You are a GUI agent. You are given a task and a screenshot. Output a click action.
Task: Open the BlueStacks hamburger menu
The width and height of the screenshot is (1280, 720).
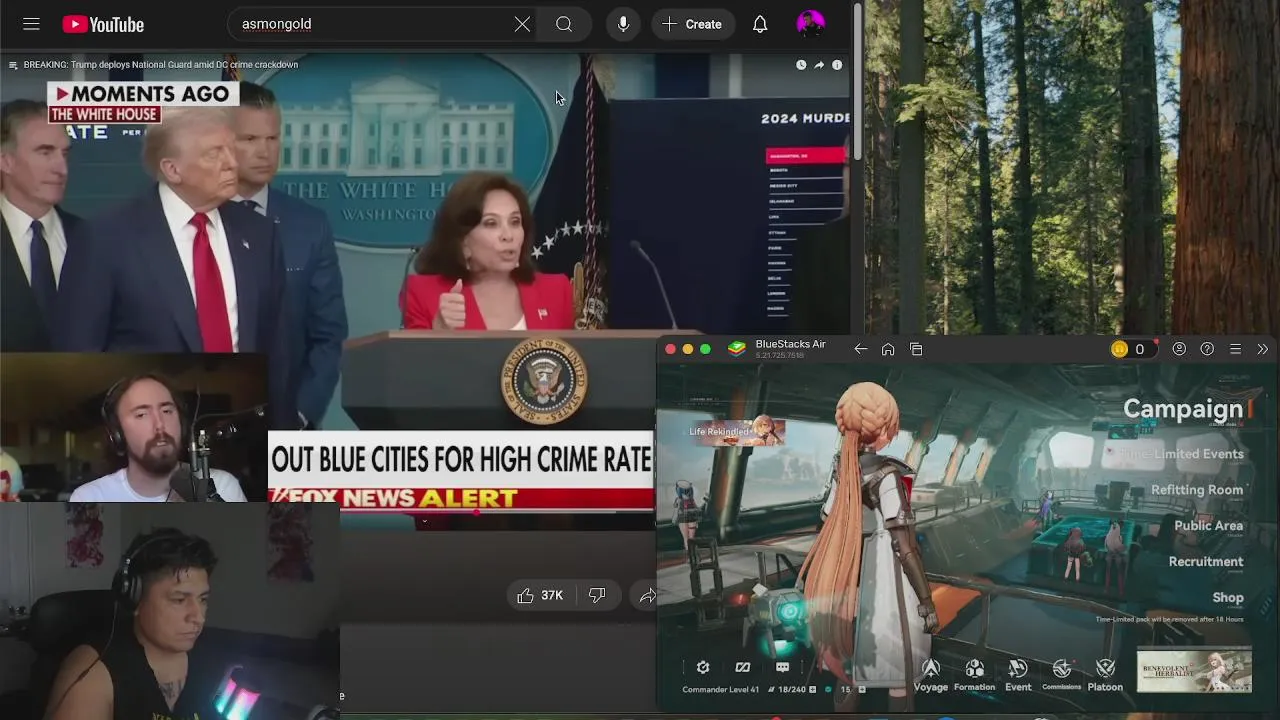click(x=1235, y=349)
